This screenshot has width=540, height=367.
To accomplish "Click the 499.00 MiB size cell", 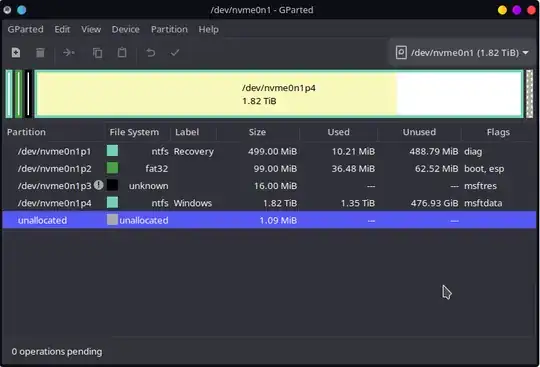I will pyautogui.click(x=272, y=151).
